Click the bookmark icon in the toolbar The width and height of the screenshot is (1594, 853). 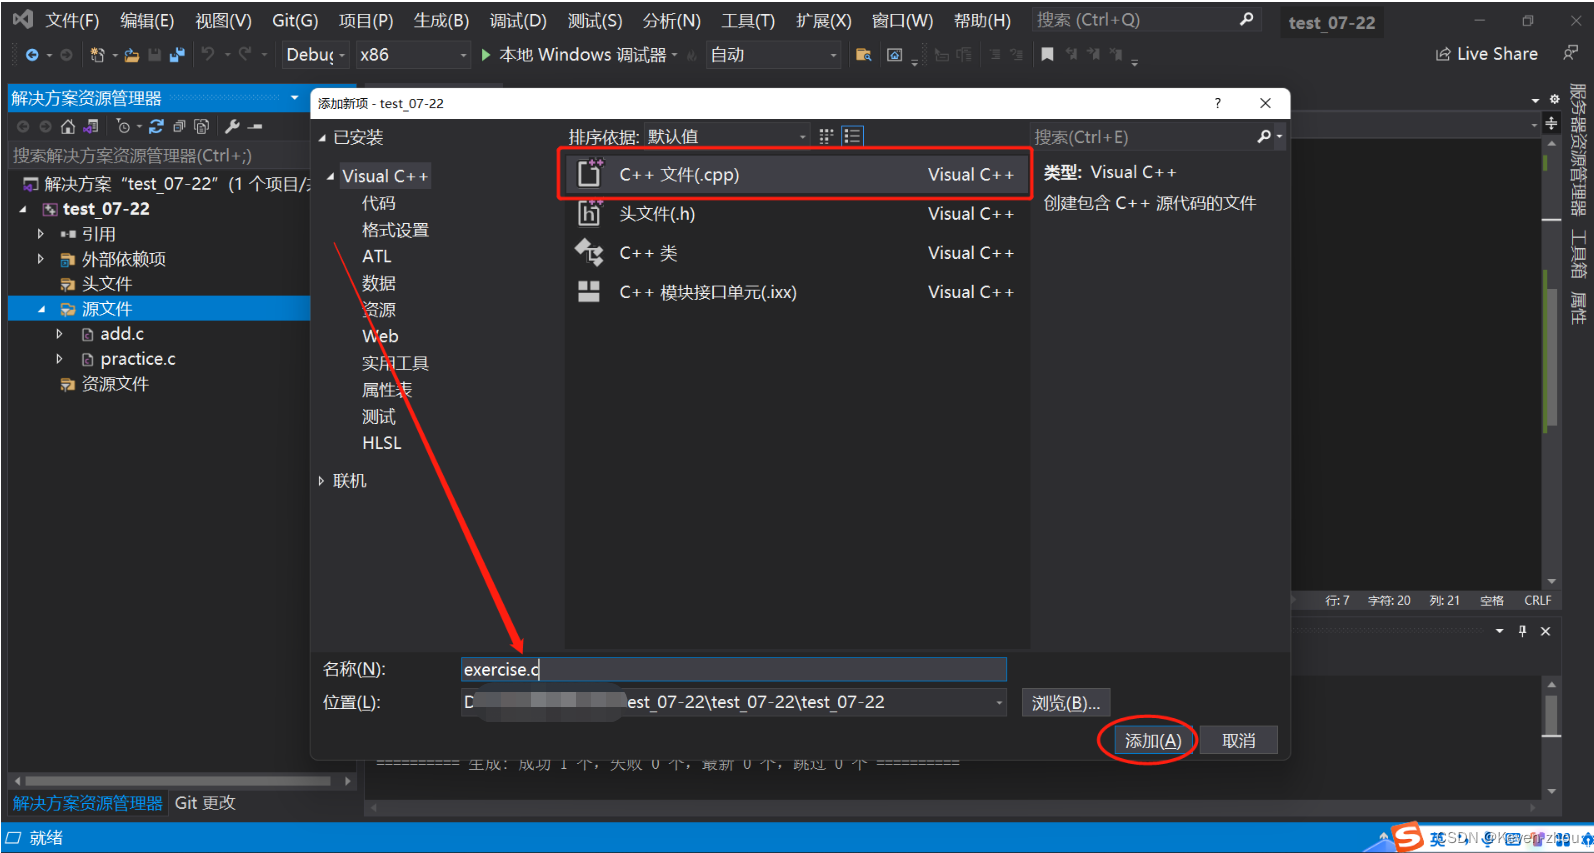click(1047, 55)
